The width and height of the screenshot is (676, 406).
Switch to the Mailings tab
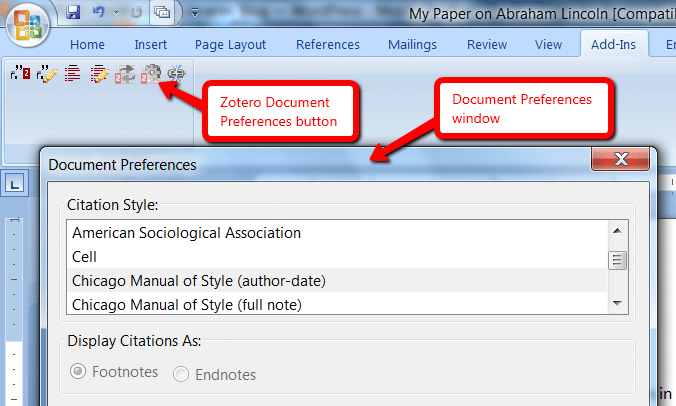click(x=412, y=45)
